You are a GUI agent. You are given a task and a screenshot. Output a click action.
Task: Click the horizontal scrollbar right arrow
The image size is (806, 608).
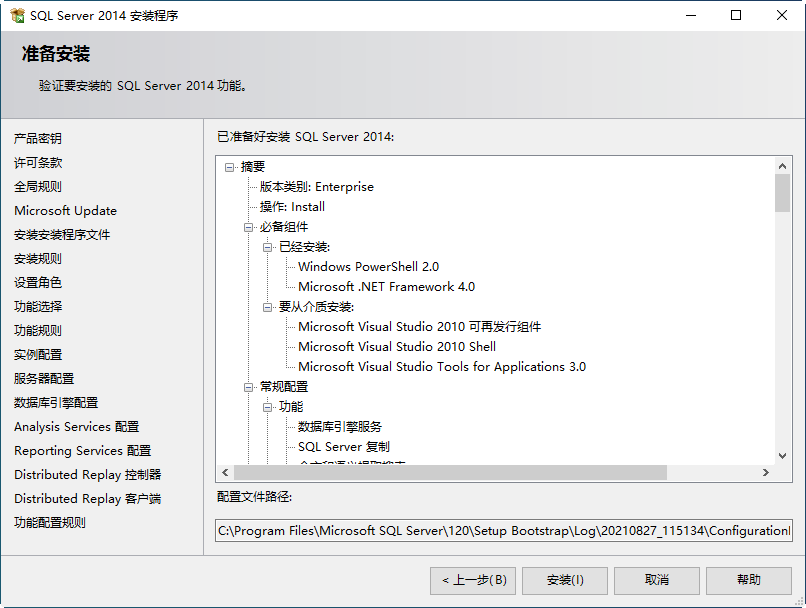coord(766,472)
